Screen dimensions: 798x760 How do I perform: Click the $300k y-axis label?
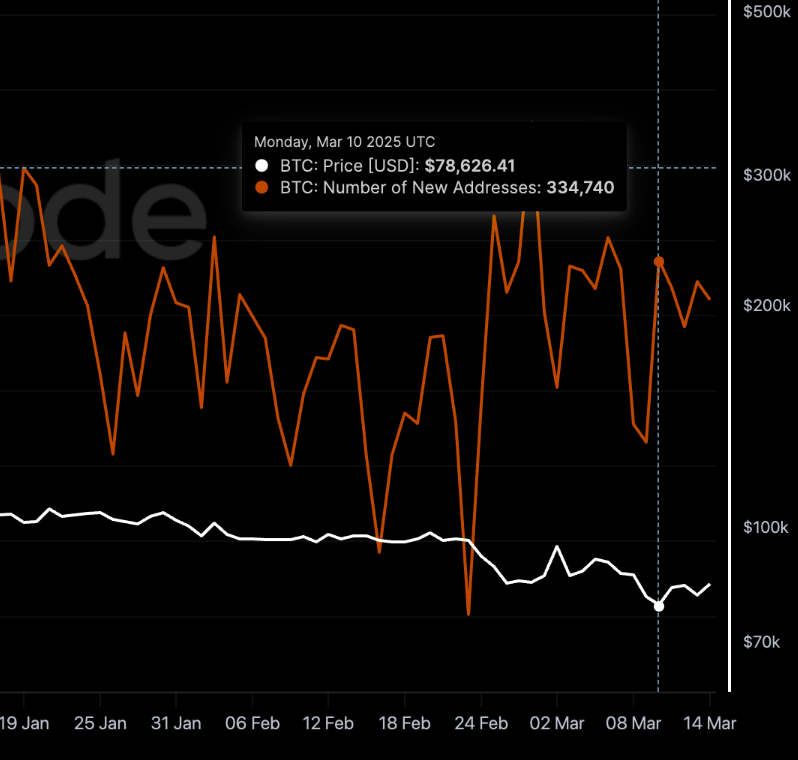click(x=767, y=176)
